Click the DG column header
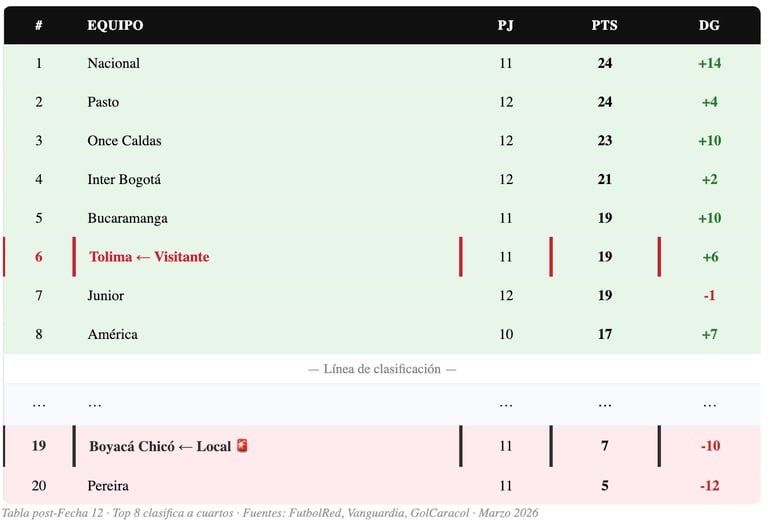Screen dimensions: 768x523 tap(709, 25)
